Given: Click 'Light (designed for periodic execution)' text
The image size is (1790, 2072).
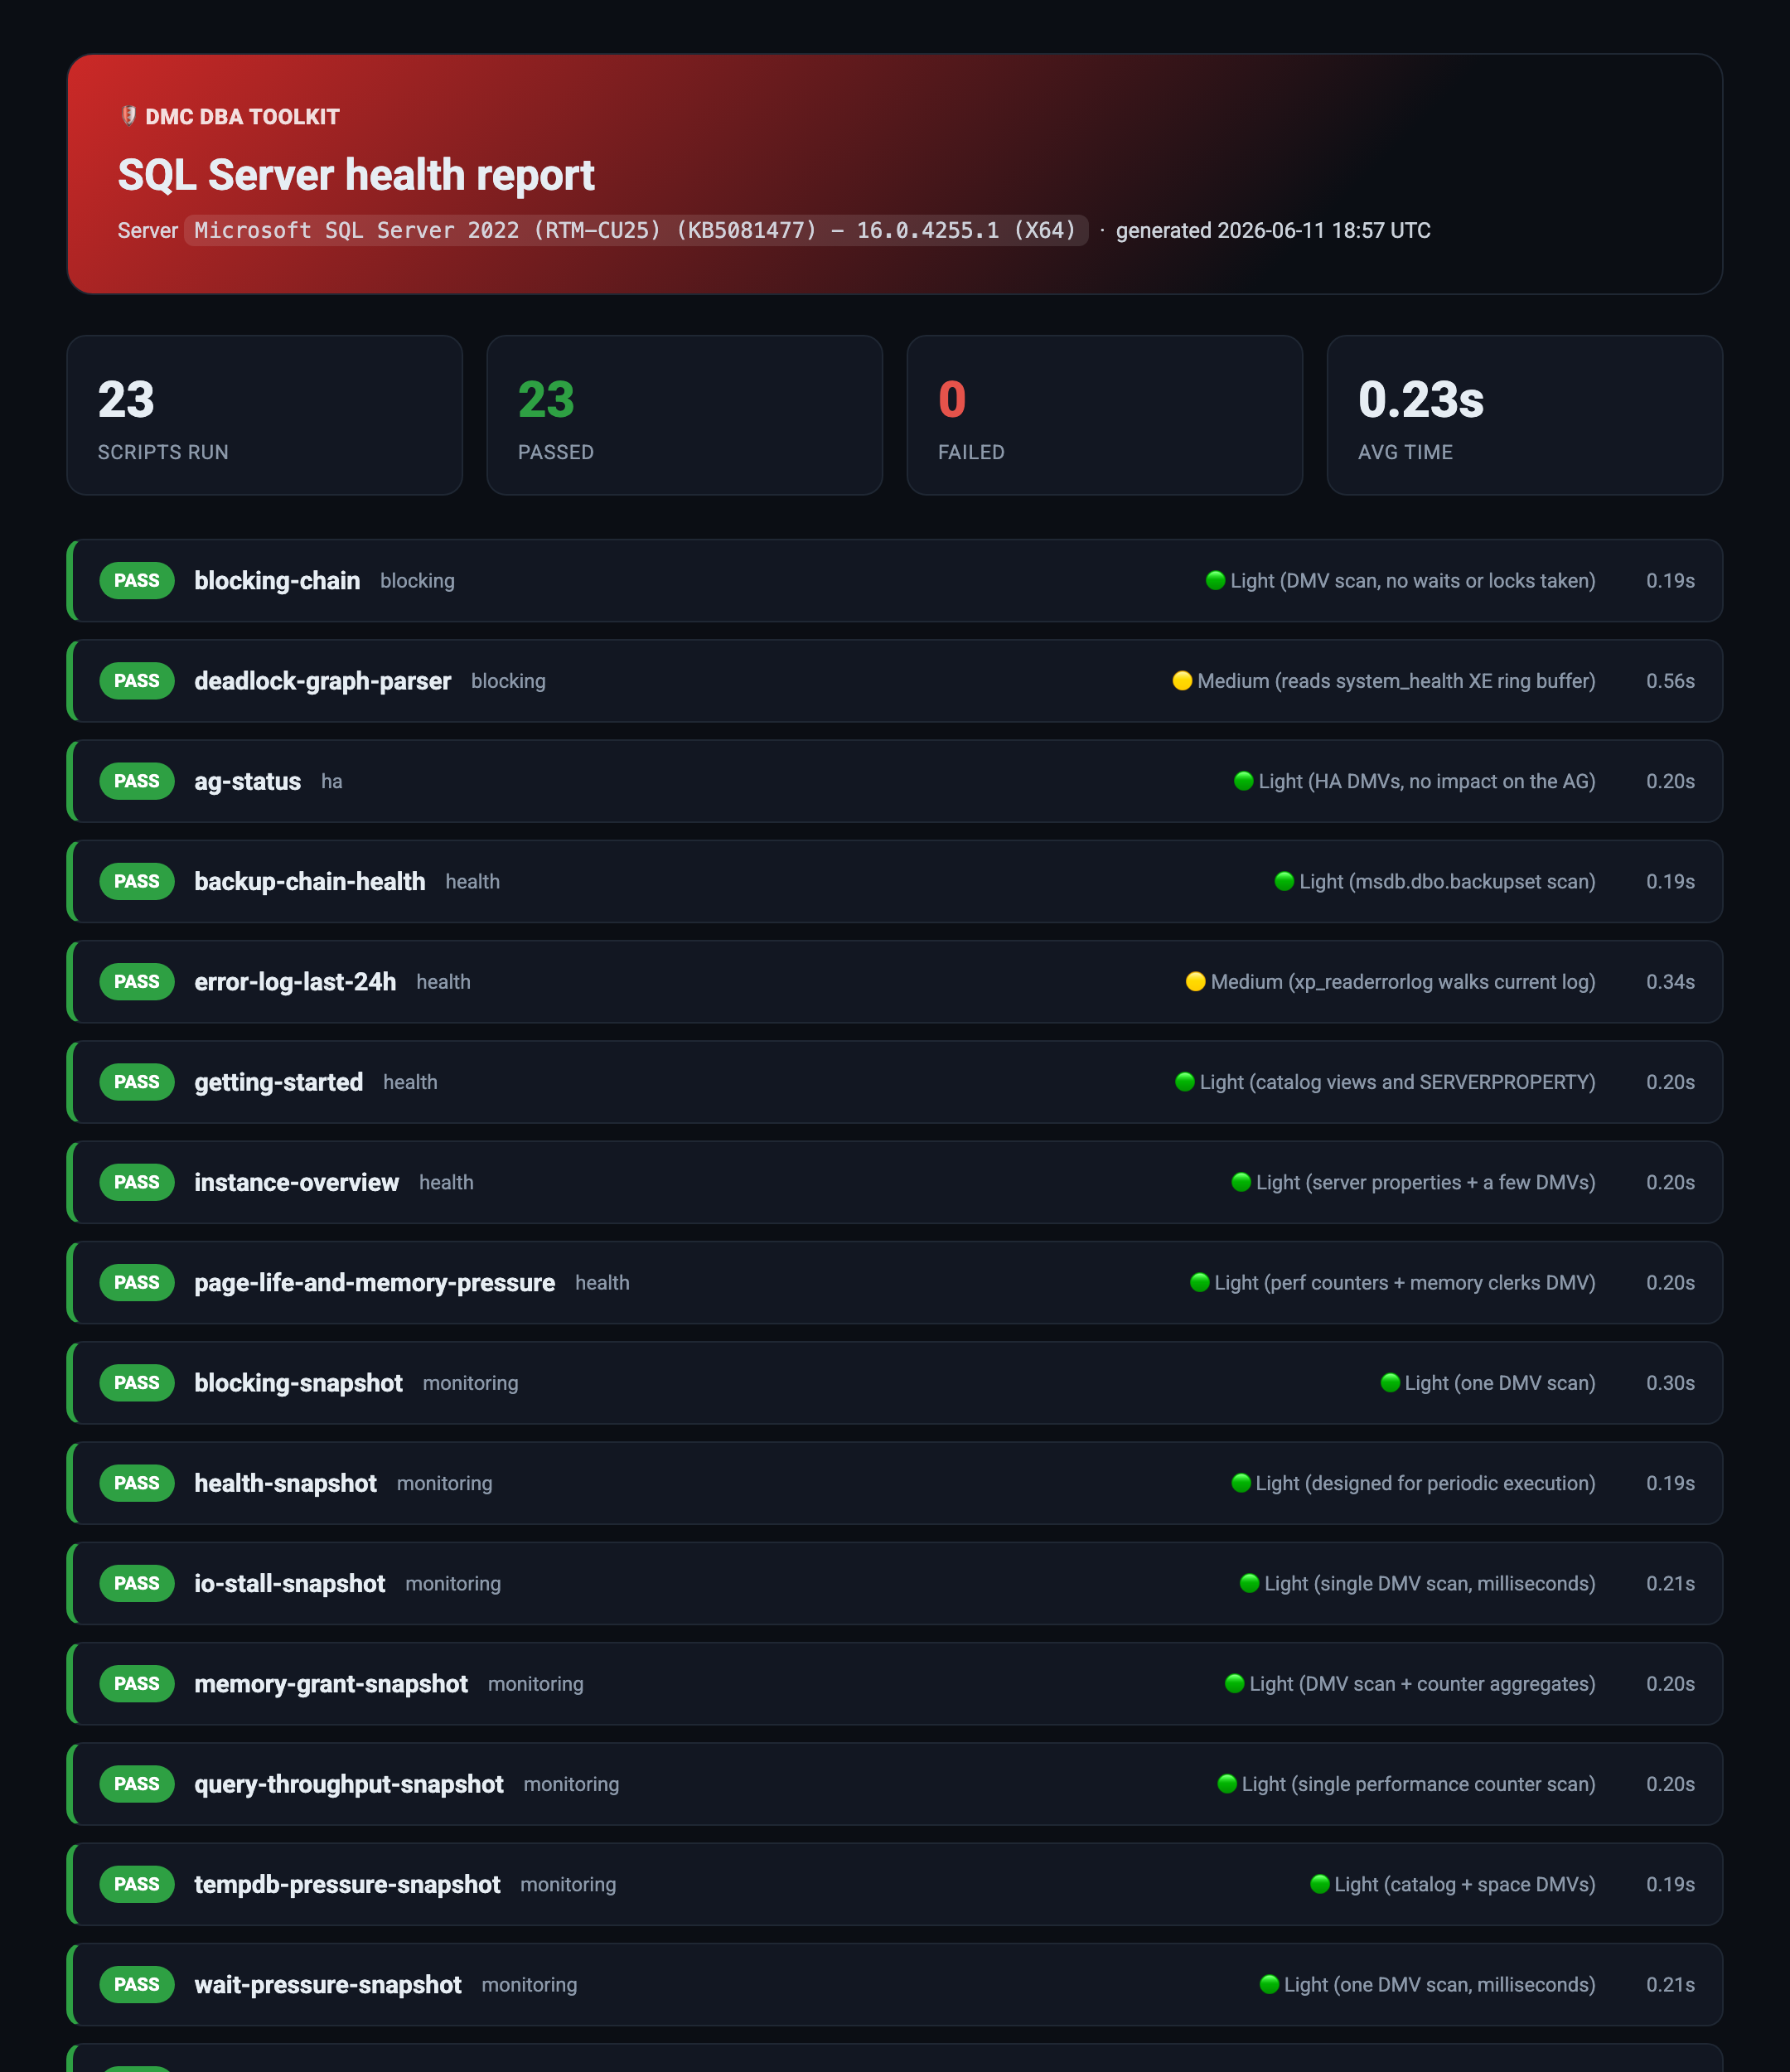Looking at the screenshot, I should (x=1425, y=1483).
